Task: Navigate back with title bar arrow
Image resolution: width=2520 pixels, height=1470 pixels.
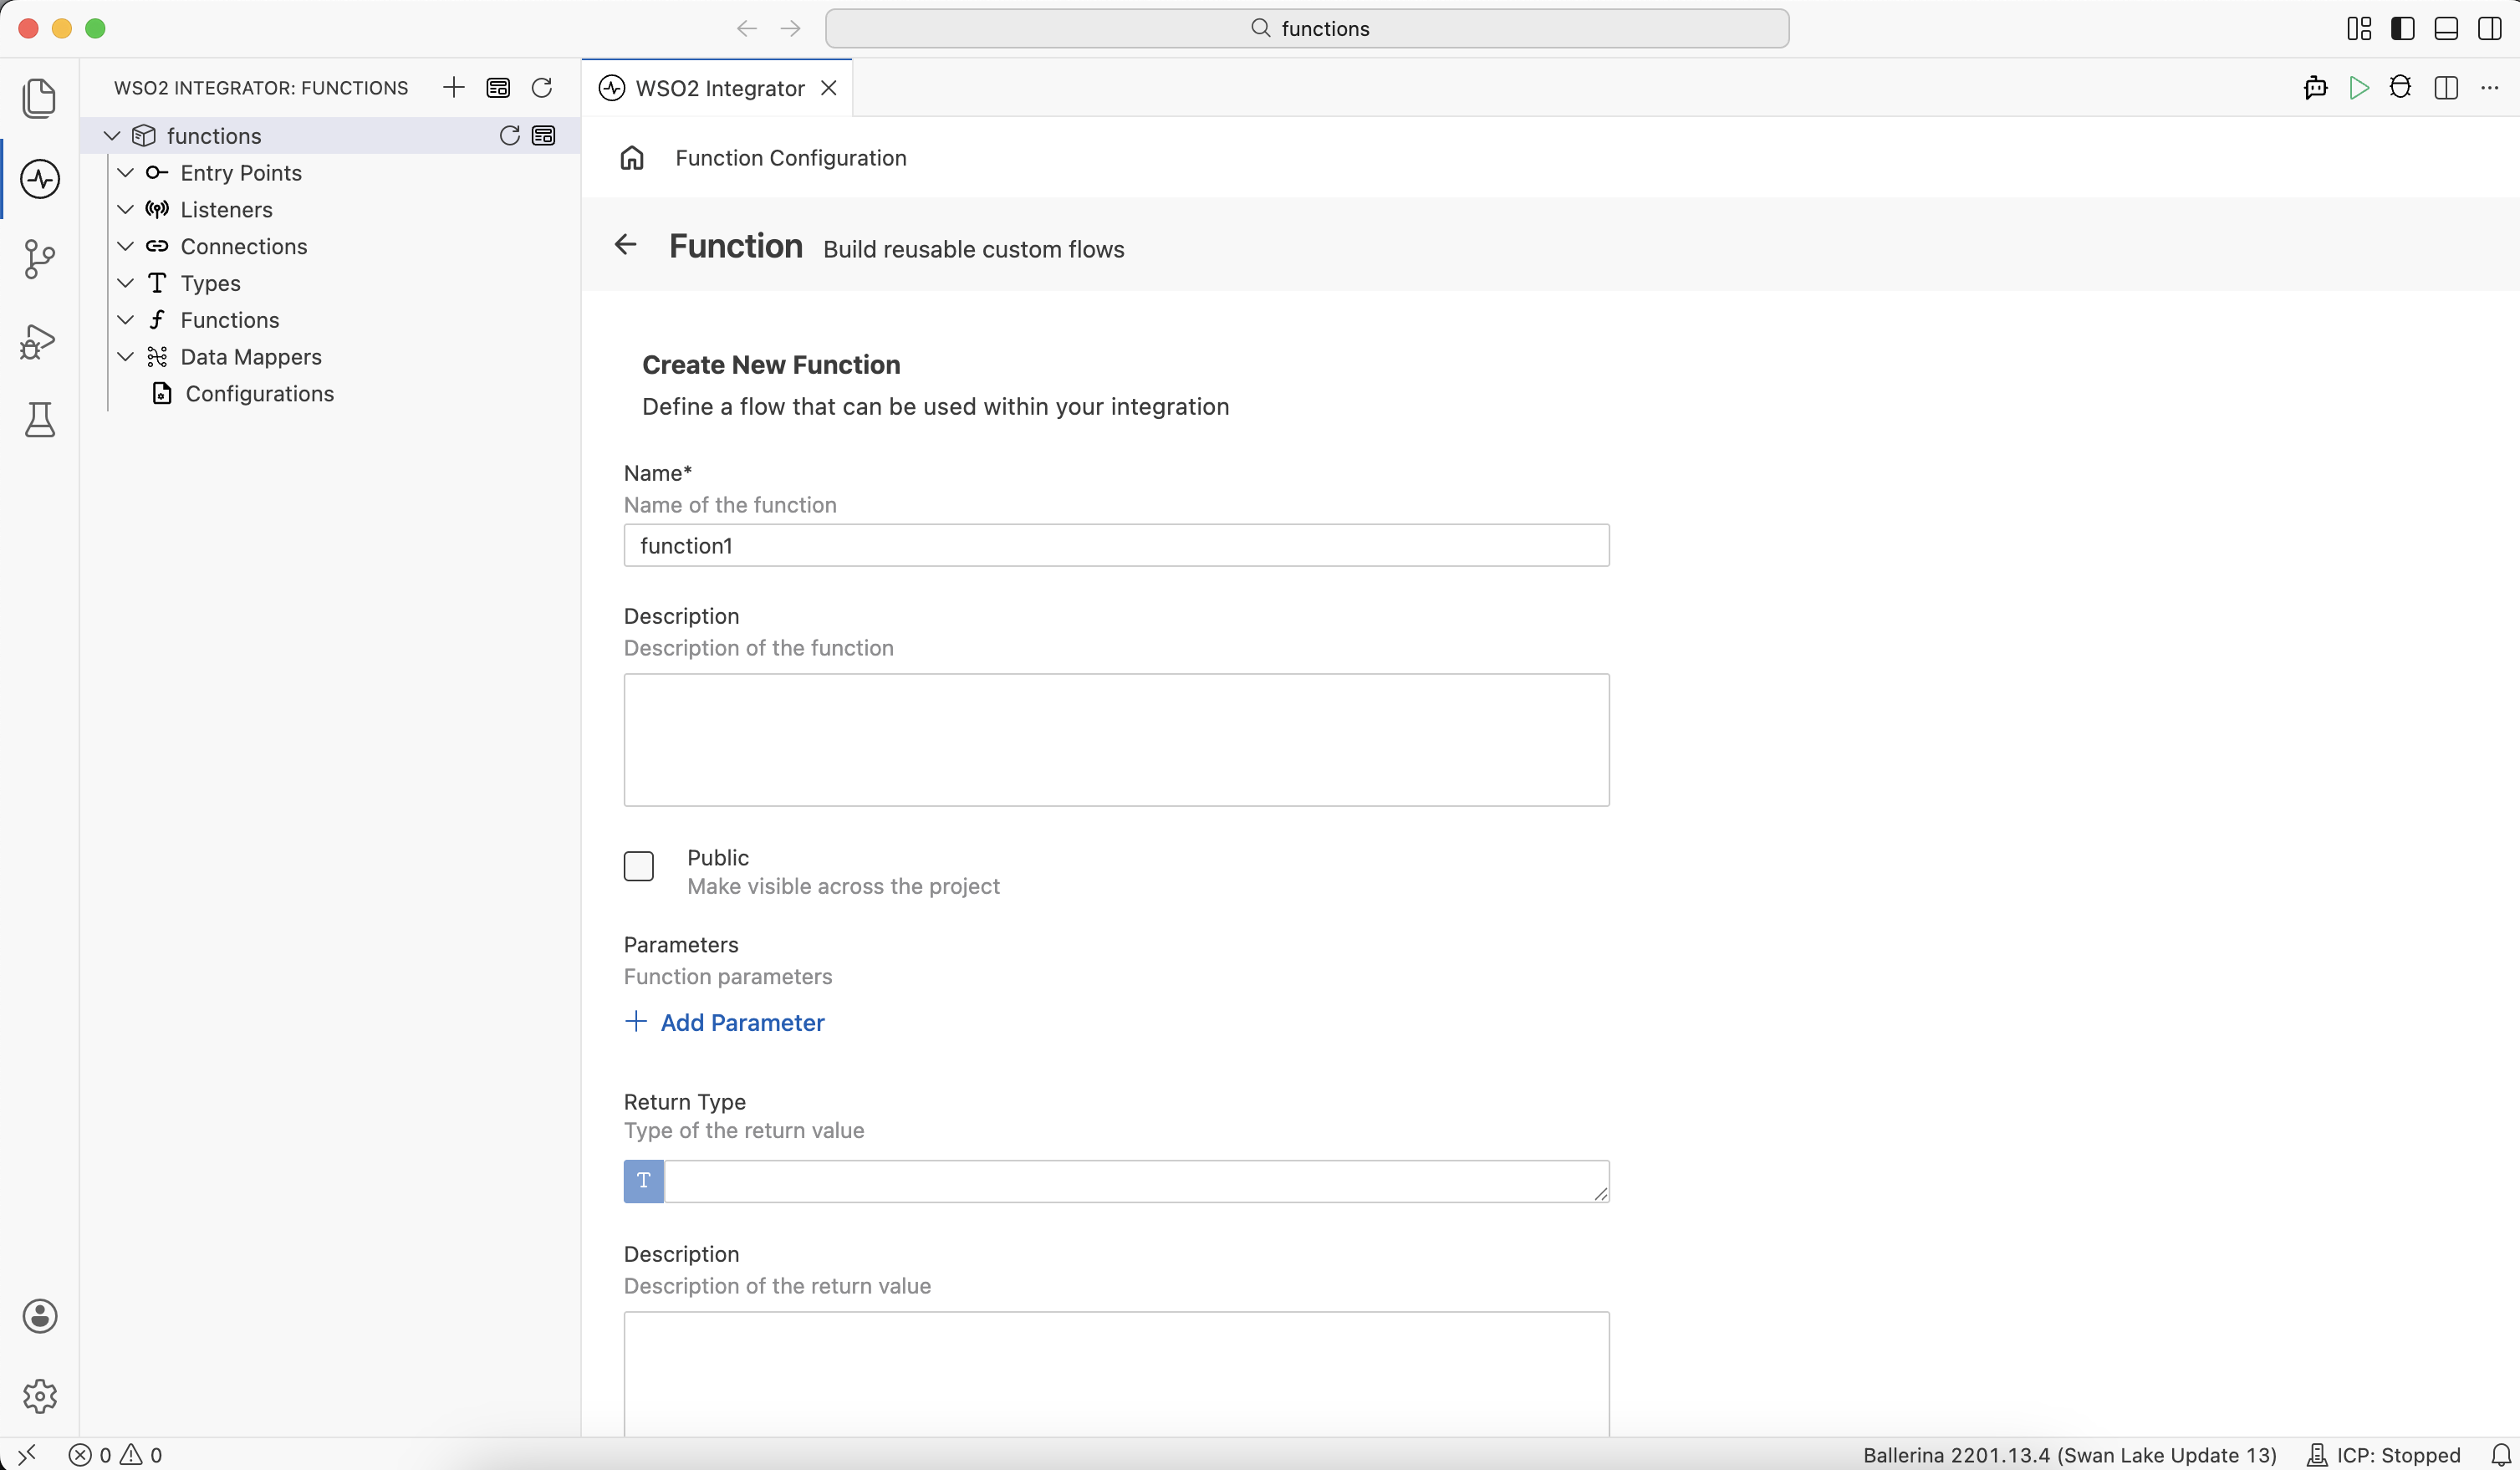Action: click(x=746, y=29)
